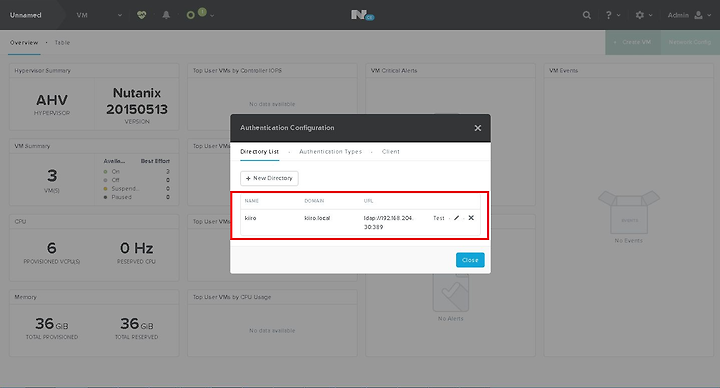
Task: Click the edit pencil icon for kiiro directory
Action: coord(456,218)
